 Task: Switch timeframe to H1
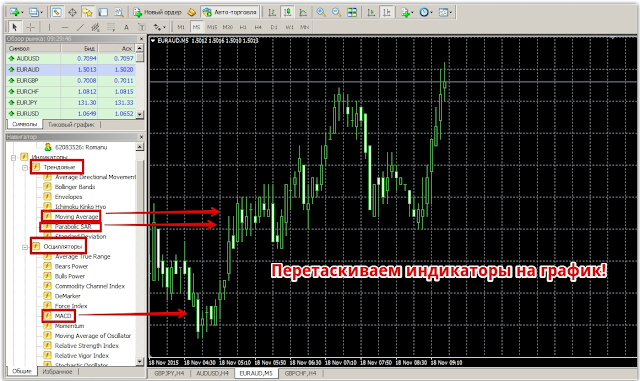coord(243,27)
